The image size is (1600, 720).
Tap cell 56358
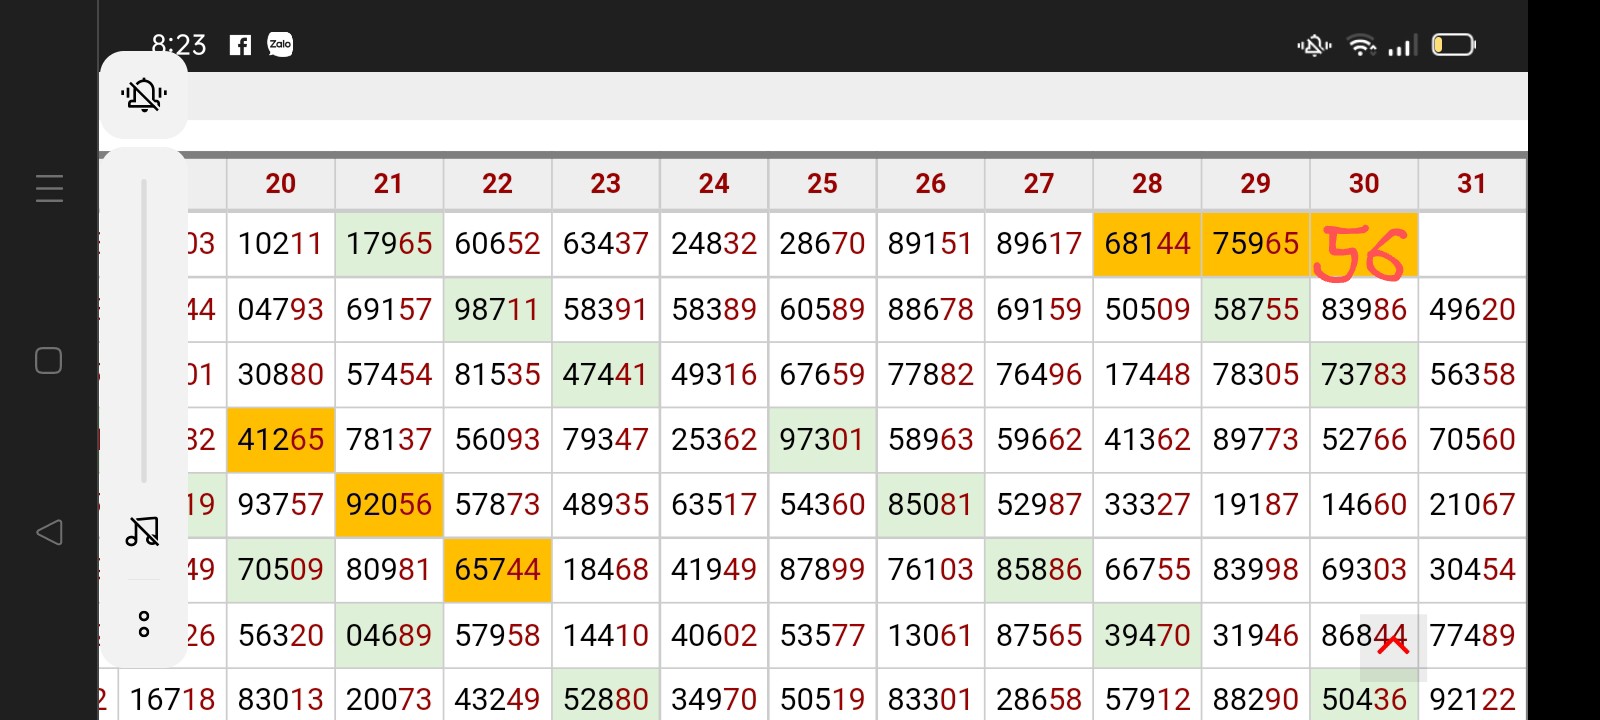point(1472,375)
